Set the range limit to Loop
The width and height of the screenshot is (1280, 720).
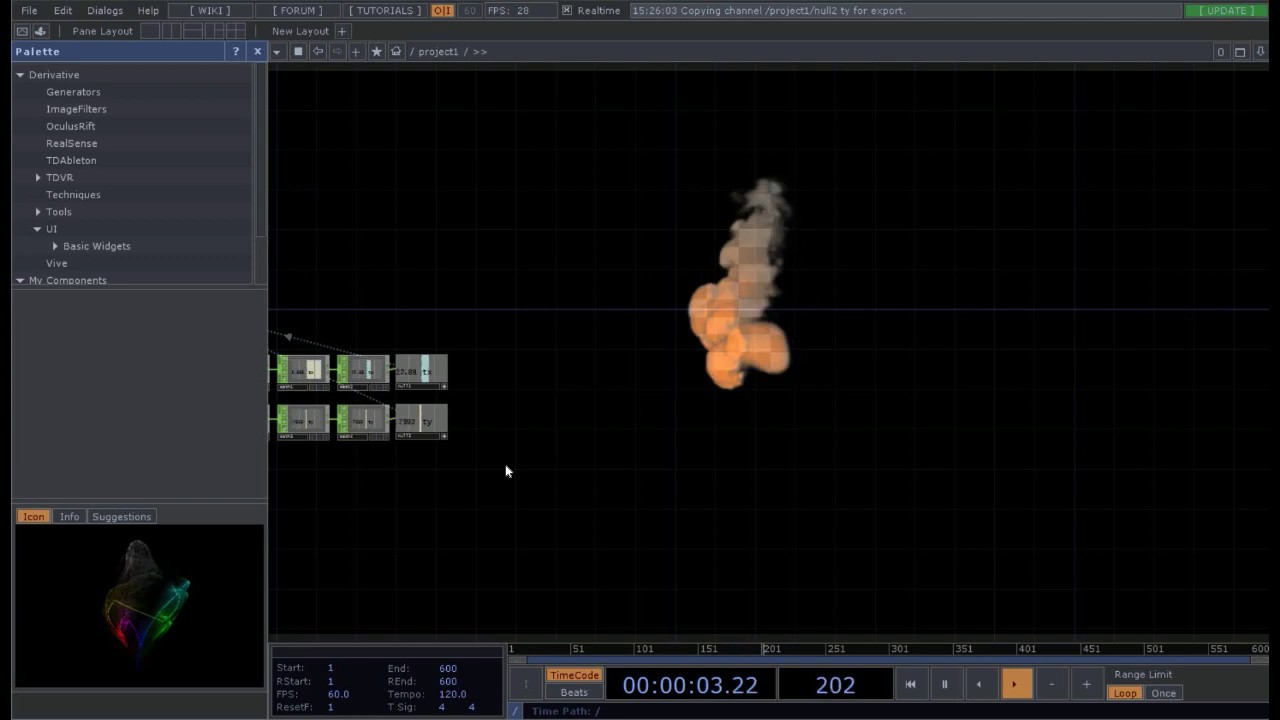point(1125,693)
